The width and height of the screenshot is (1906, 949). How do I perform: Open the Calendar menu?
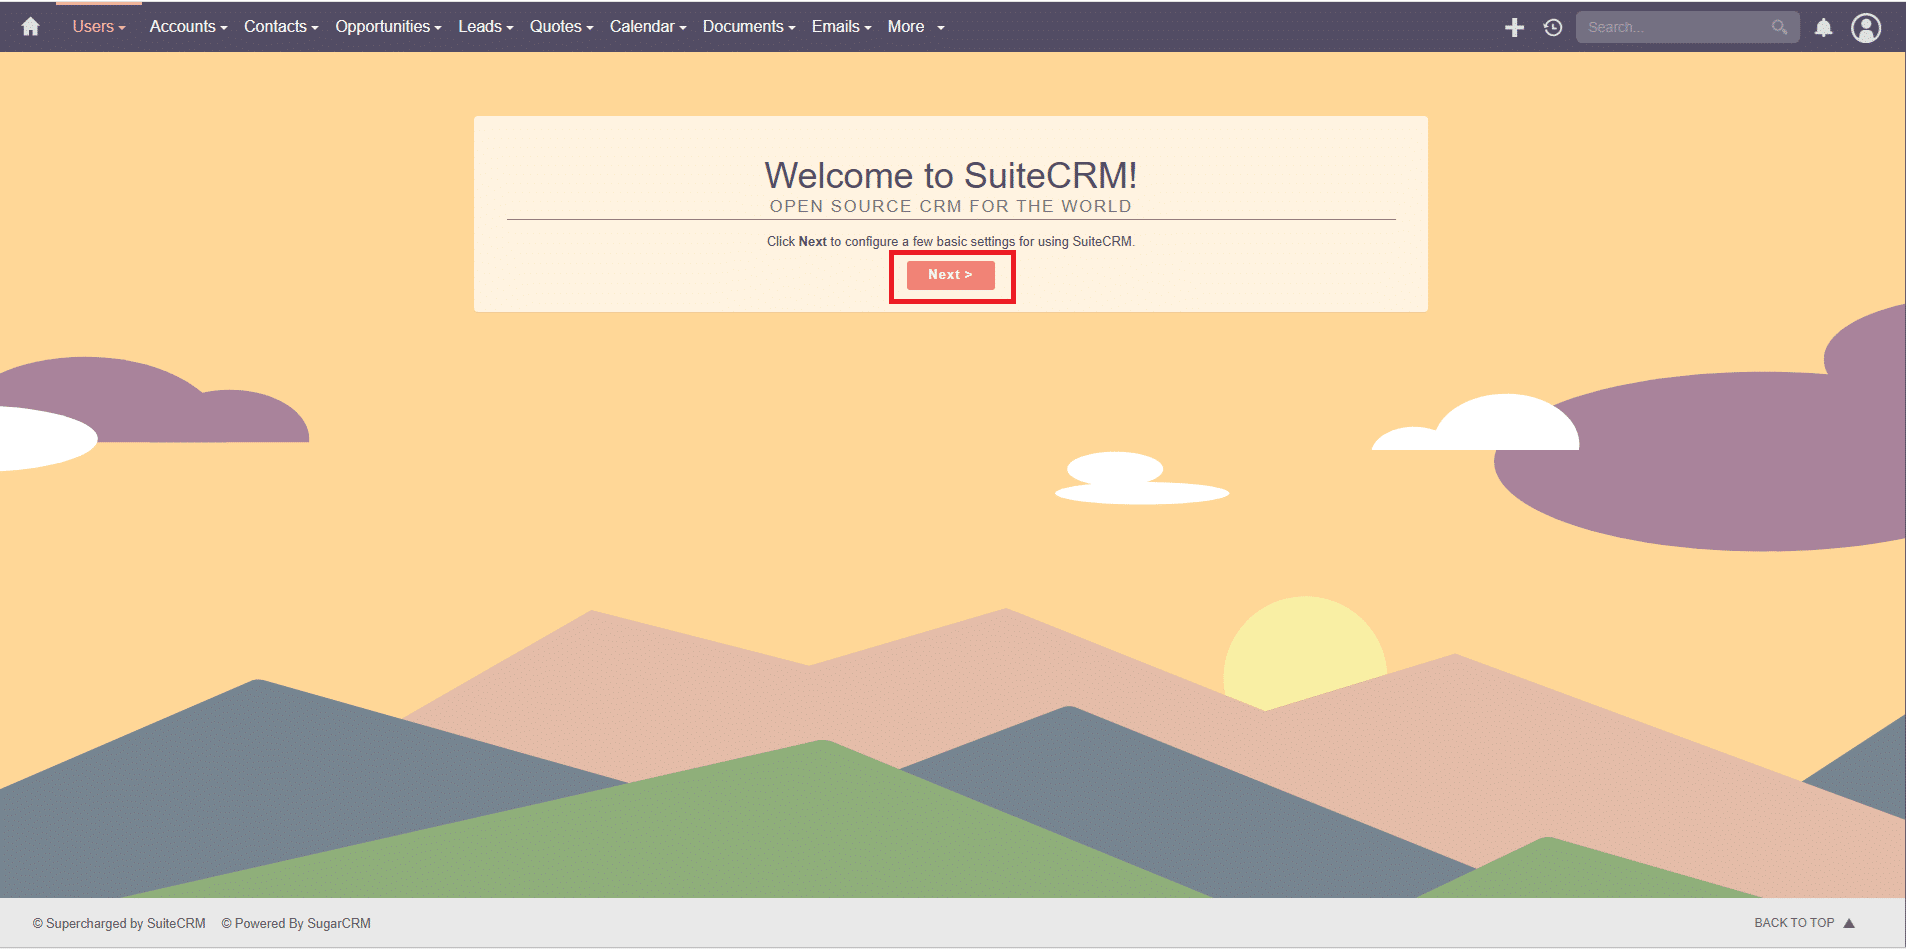[x=648, y=27]
